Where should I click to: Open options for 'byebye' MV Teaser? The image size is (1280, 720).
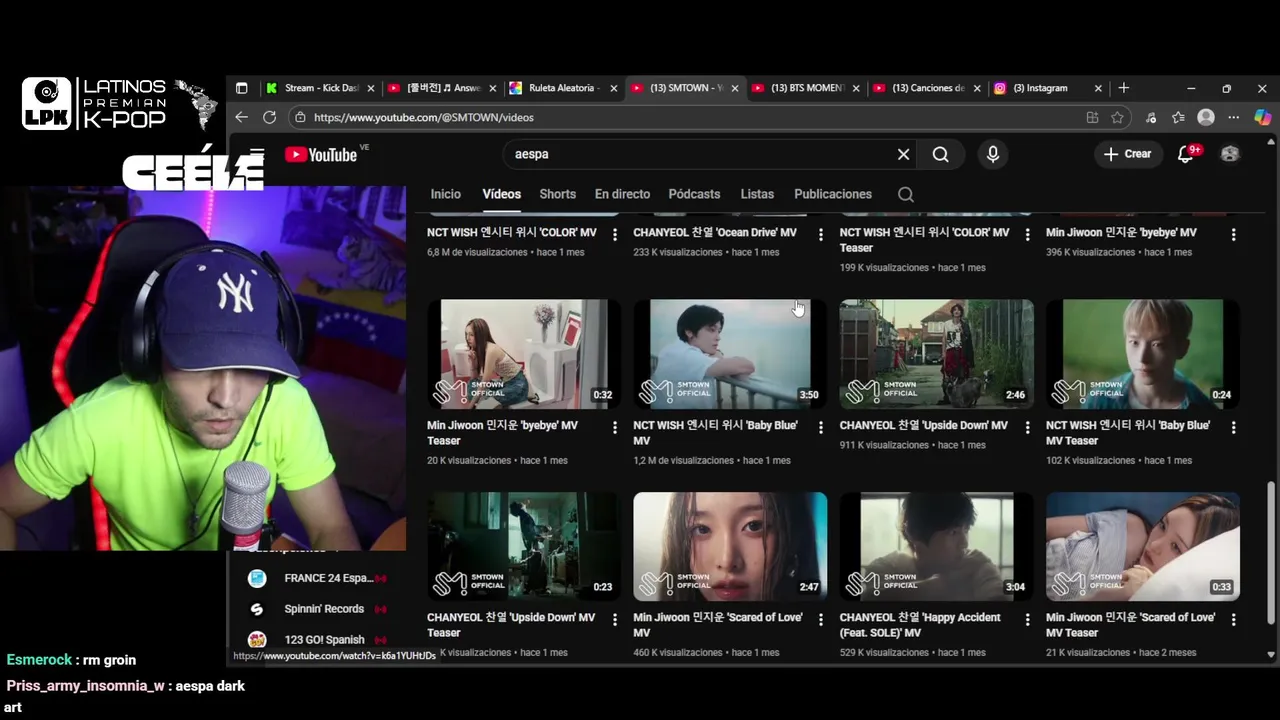point(614,427)
